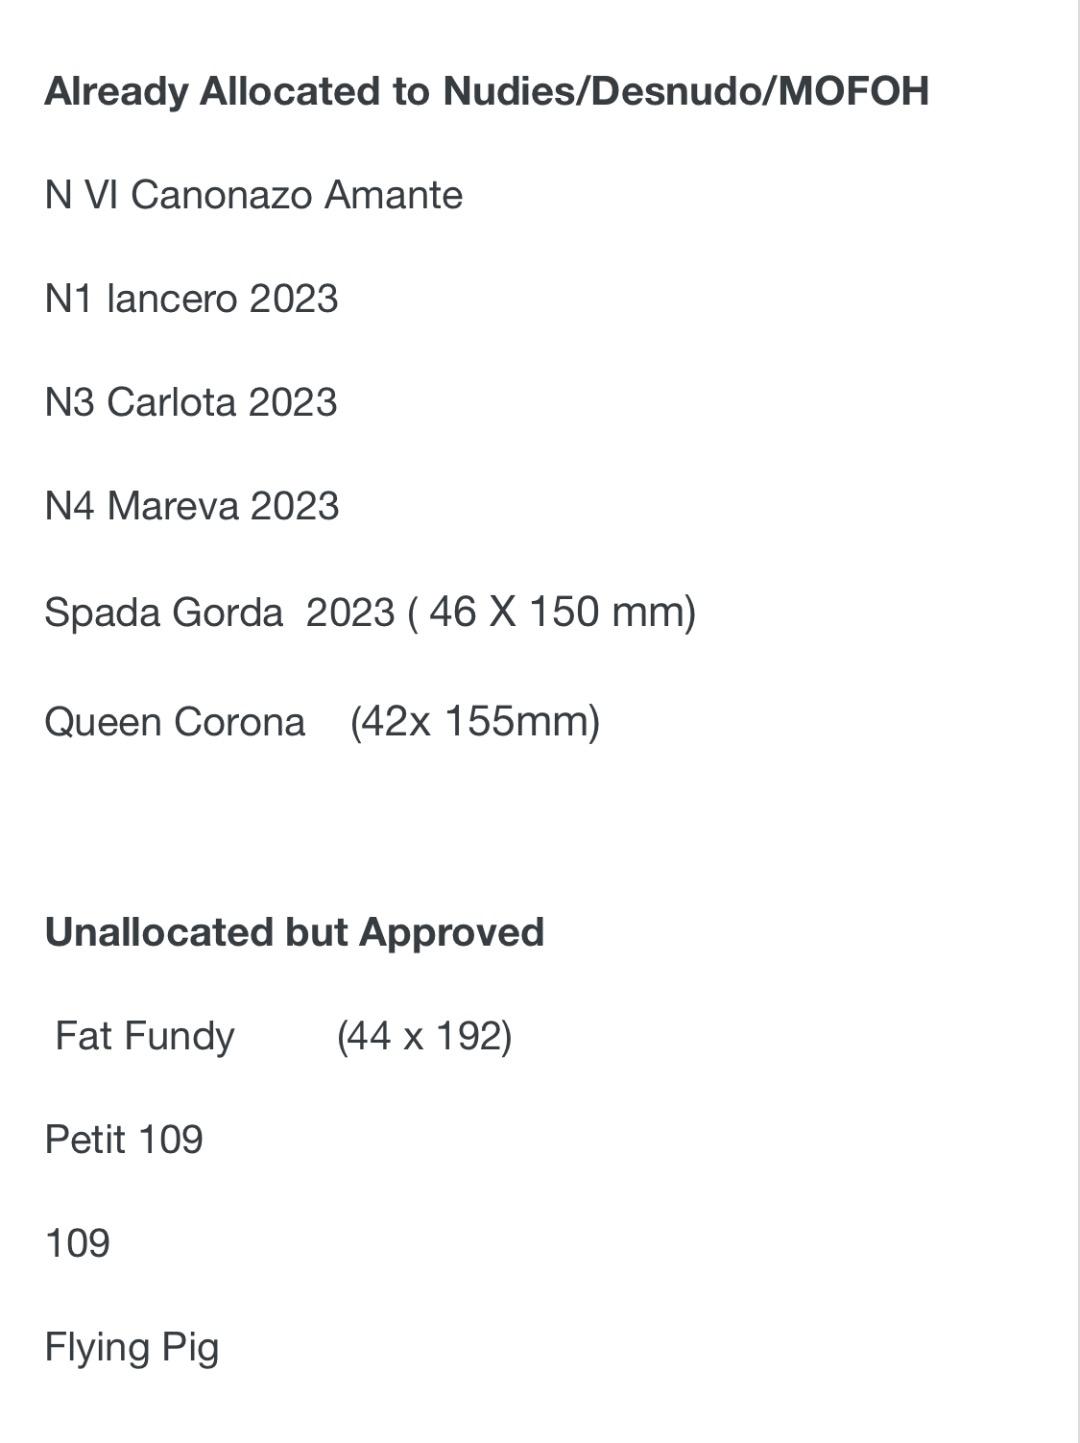Select the N1 lancero 2023 entry
The width and height of the screenshot is (1080, 1443).
[192, 299]
